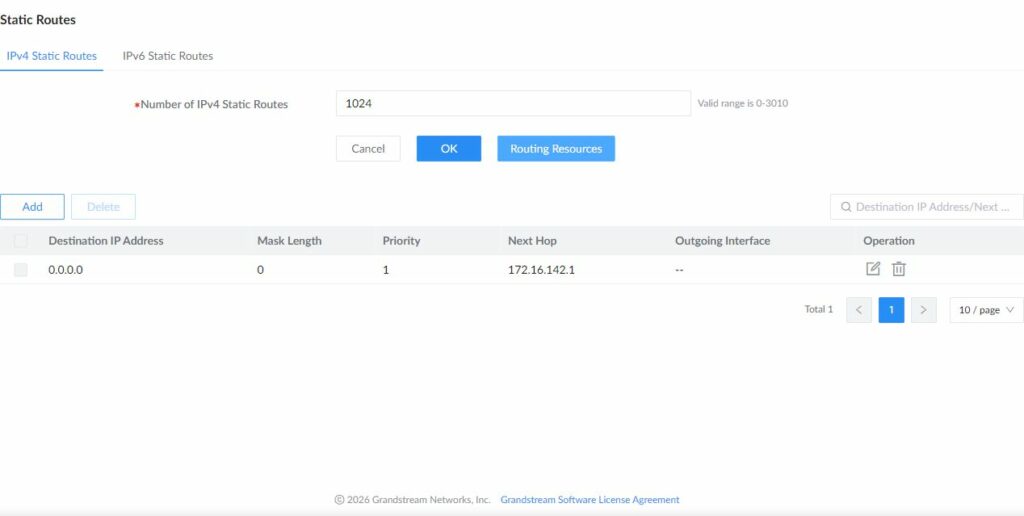This screenshot has width=1024, height=516.
Task: Open the 10 / page dropdown
Action: pyautogui.click(x=986, y=310)
